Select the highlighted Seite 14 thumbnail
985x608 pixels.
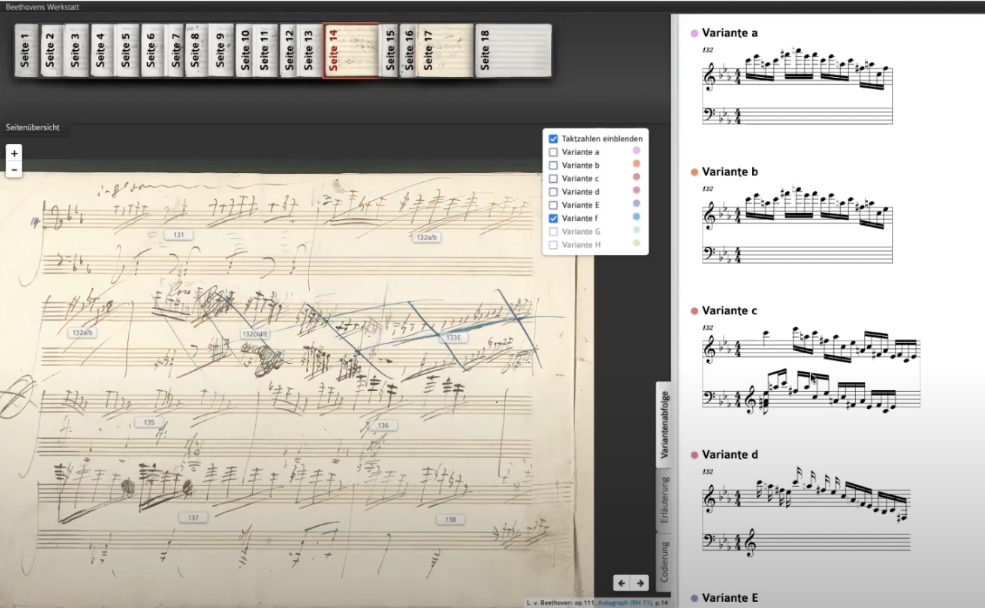click(351, 51)
